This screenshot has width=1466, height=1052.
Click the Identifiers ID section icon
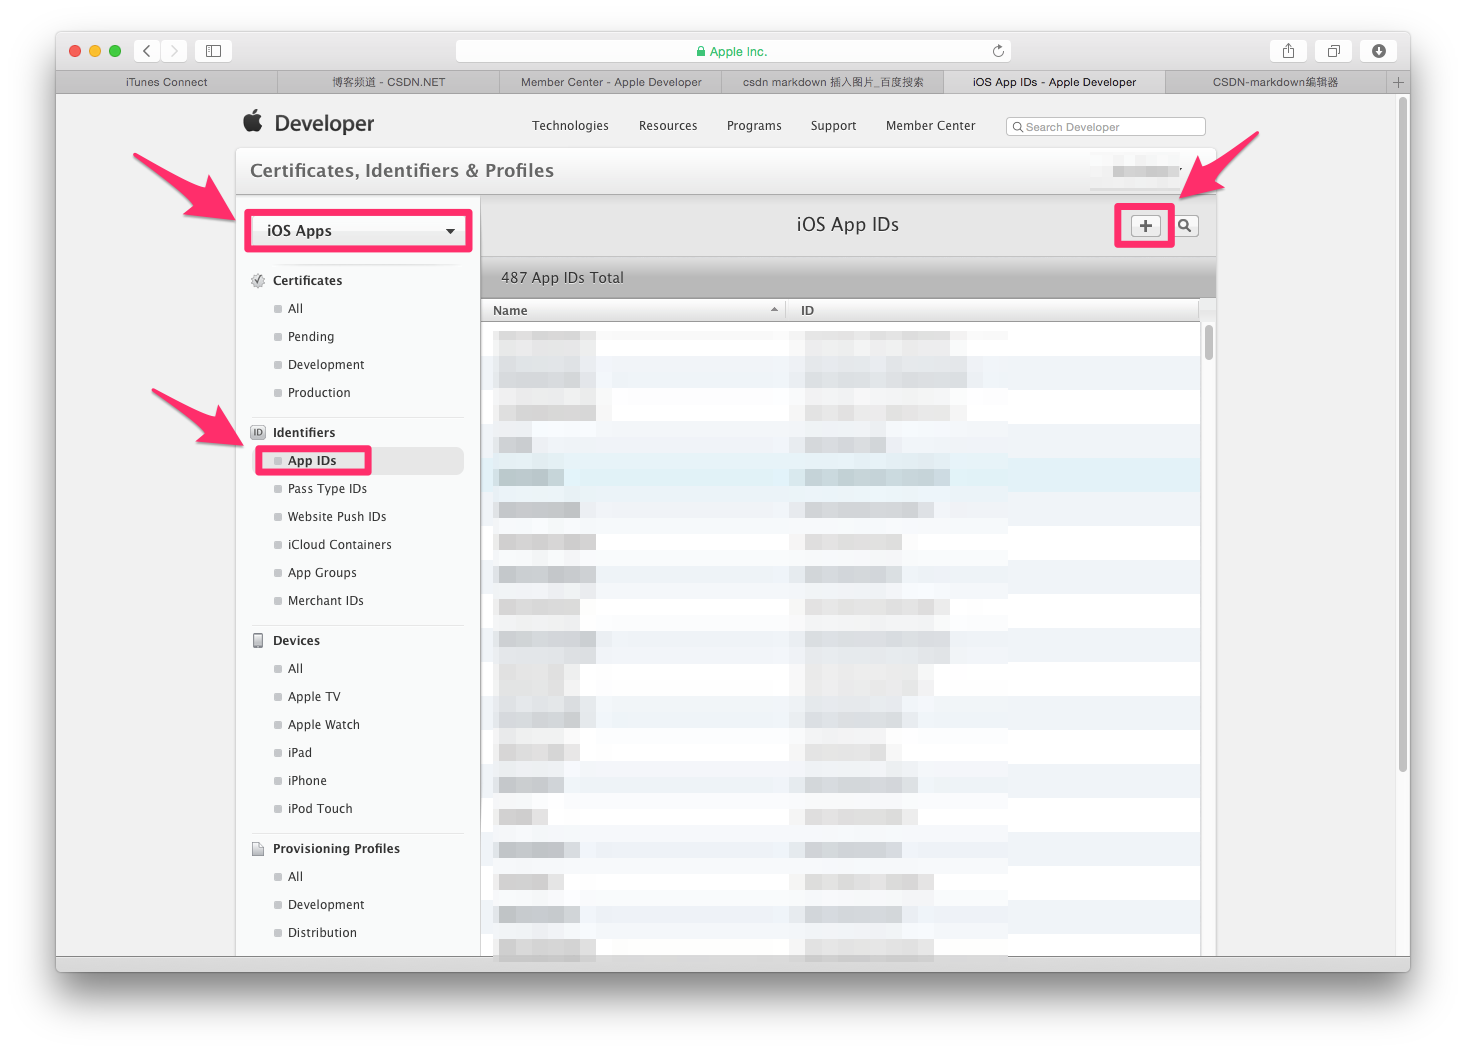point(258,433)
